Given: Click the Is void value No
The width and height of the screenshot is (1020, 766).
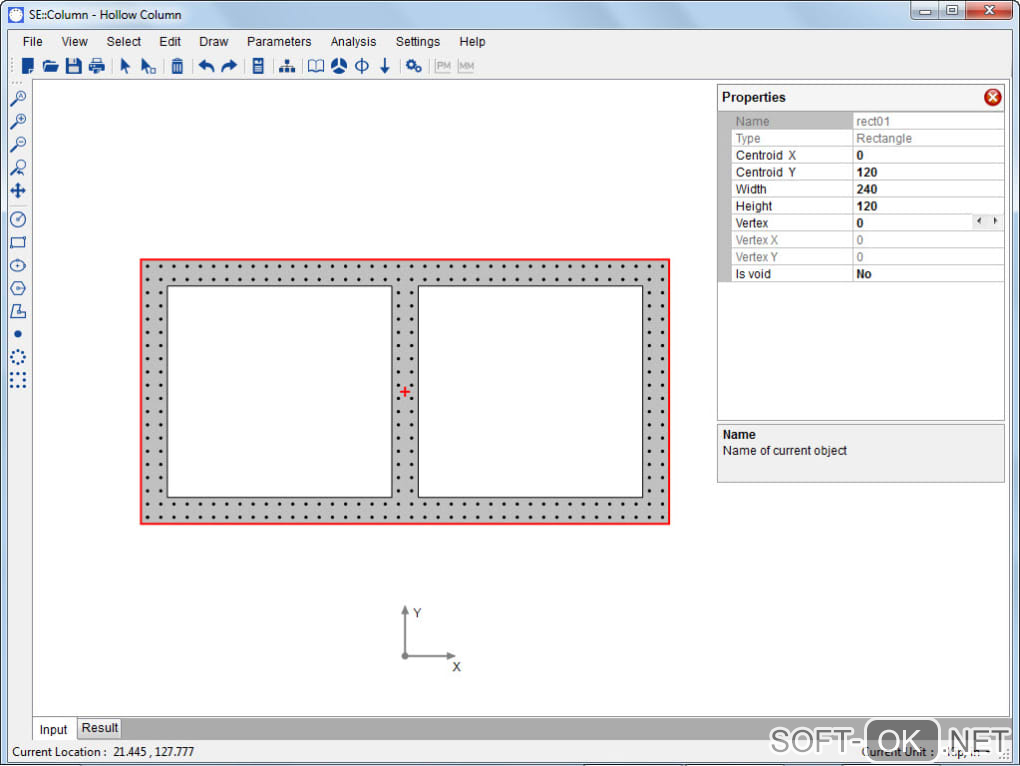Looking at the screenshot, I should (x=928, y=274).
